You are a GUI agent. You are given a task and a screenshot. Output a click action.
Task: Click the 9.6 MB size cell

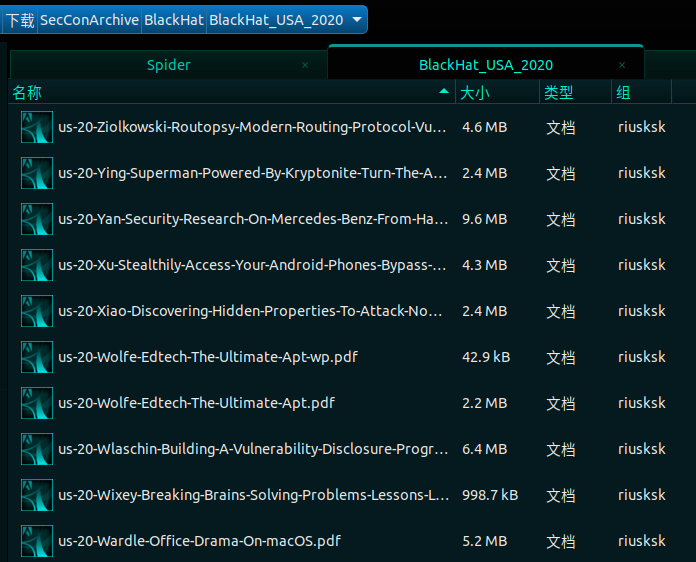[484, 219]
